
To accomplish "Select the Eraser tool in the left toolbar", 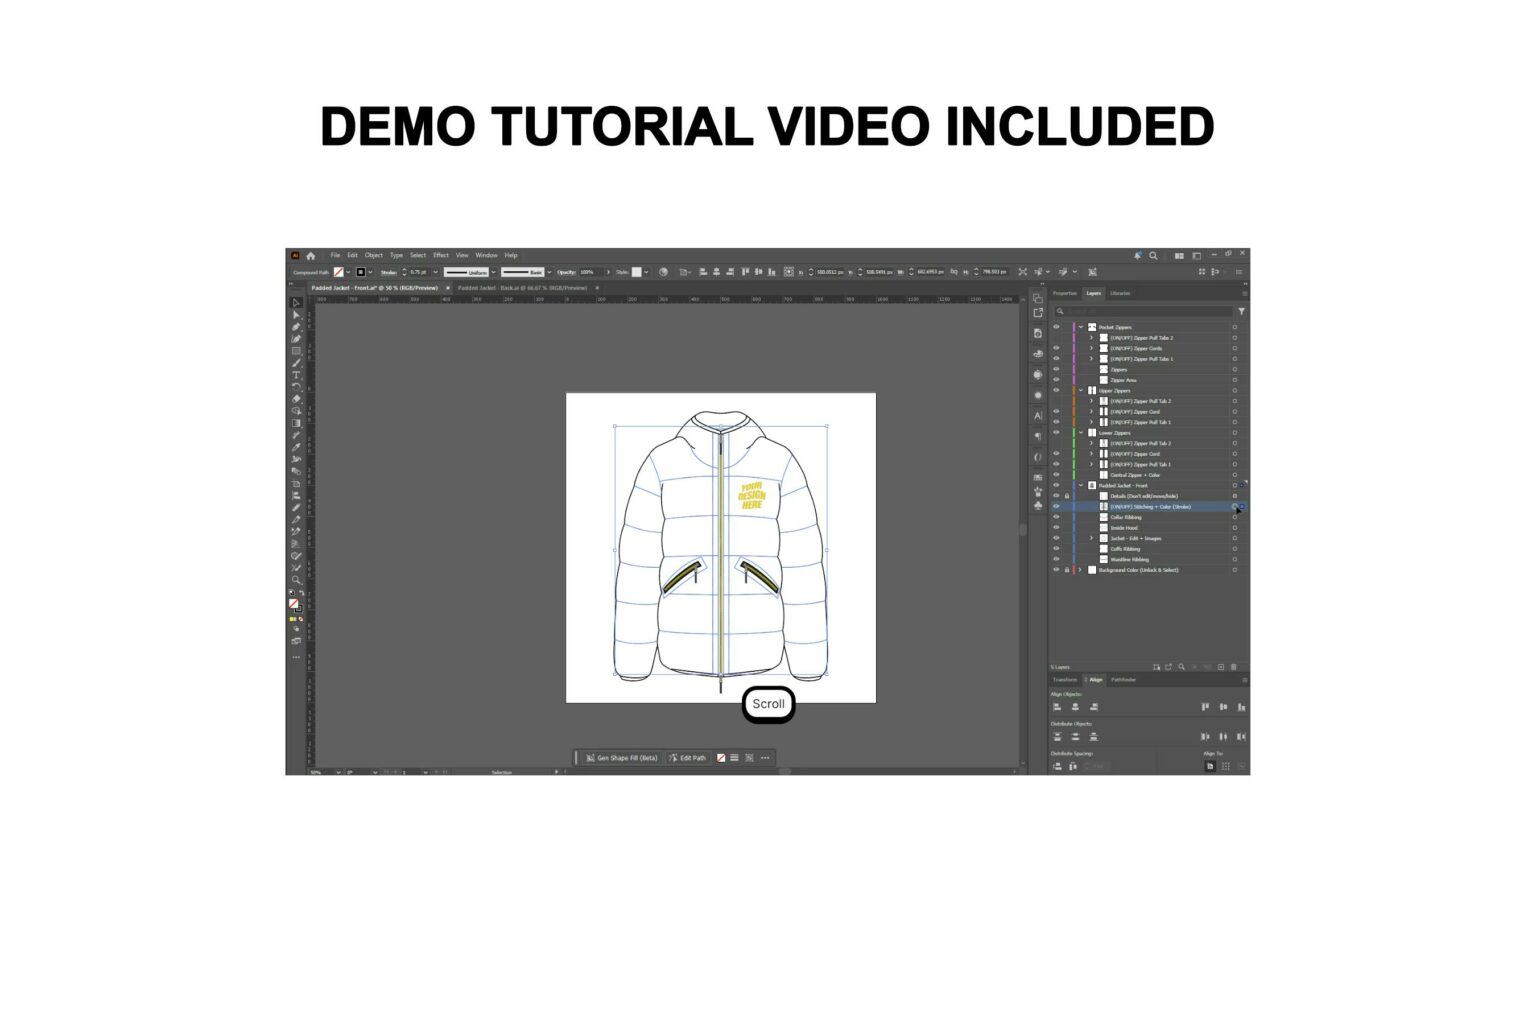I will pos(296,398).
